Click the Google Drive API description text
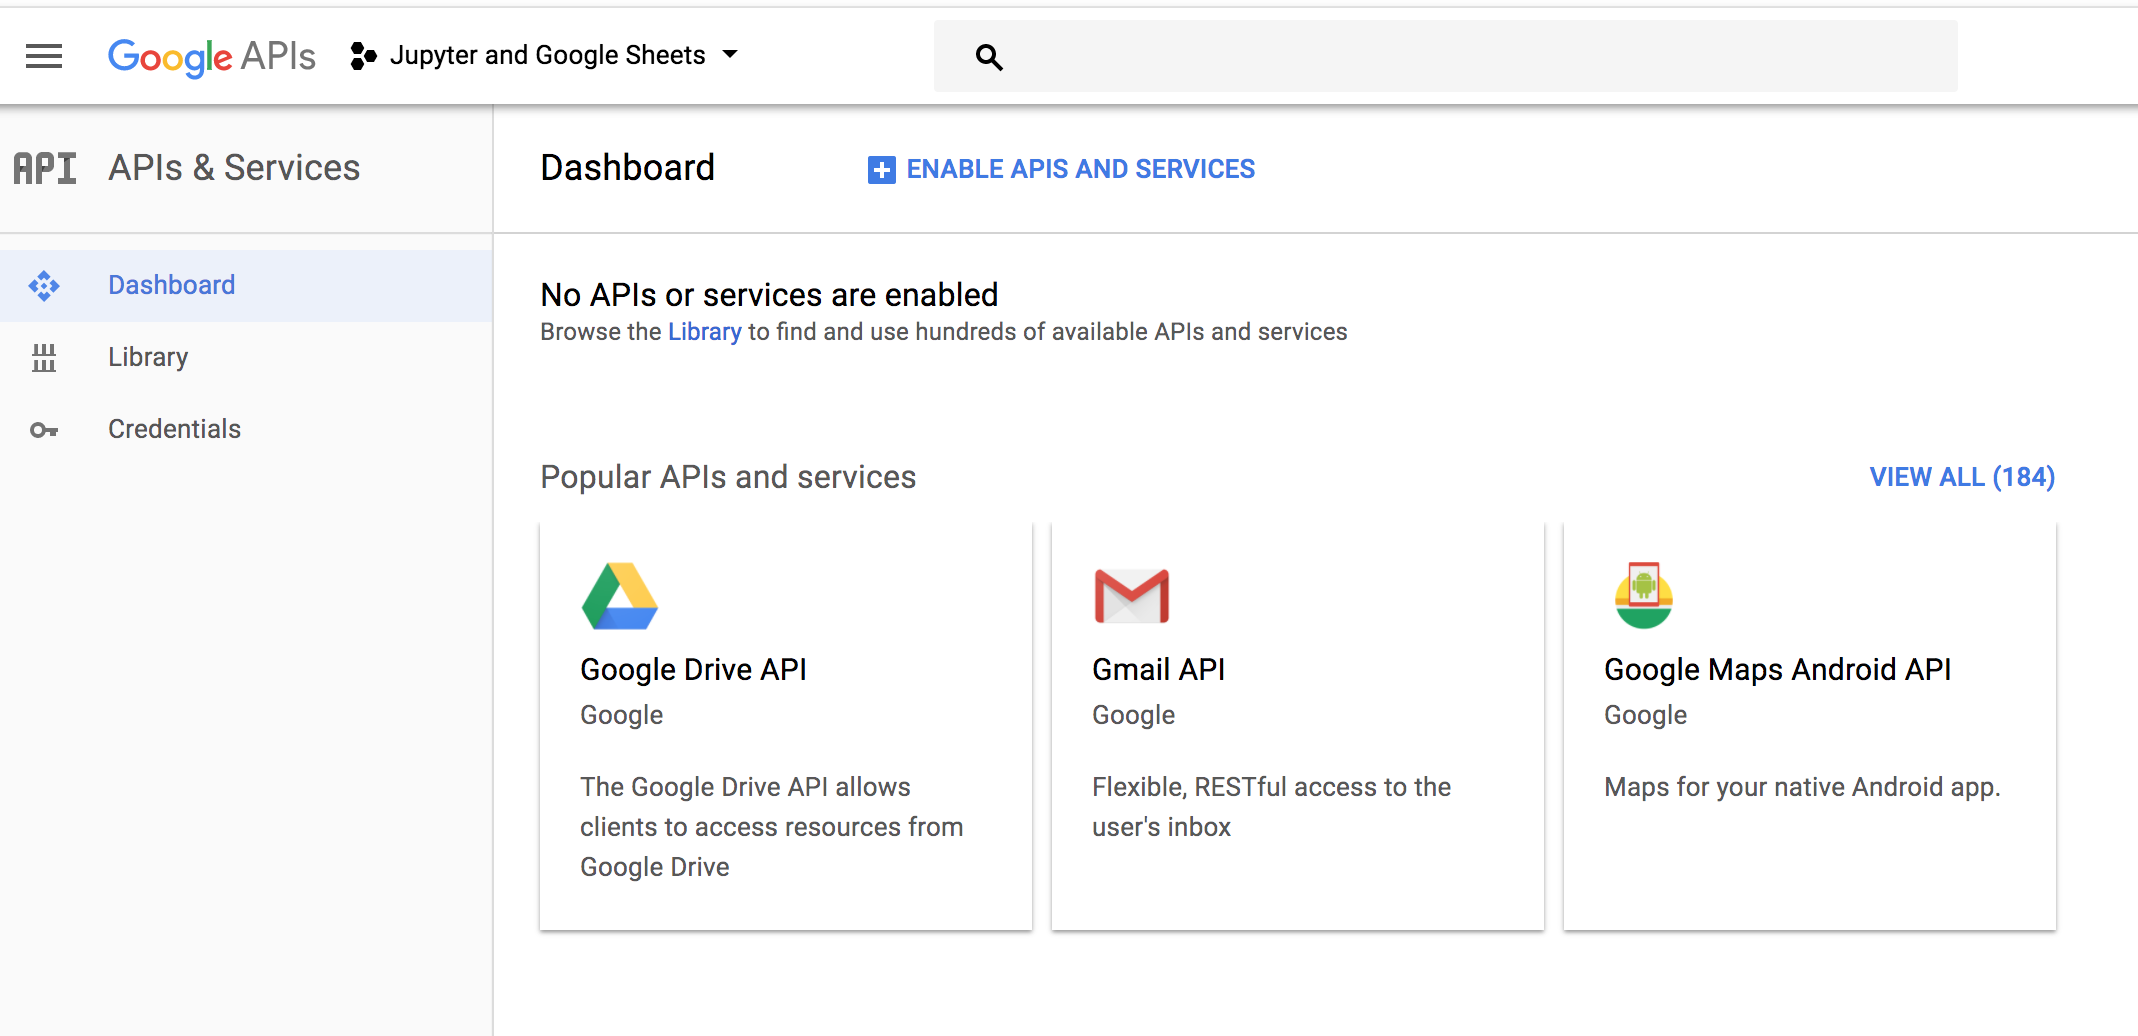This screenshot has width=2138, height=1036. tap(771, 827)
